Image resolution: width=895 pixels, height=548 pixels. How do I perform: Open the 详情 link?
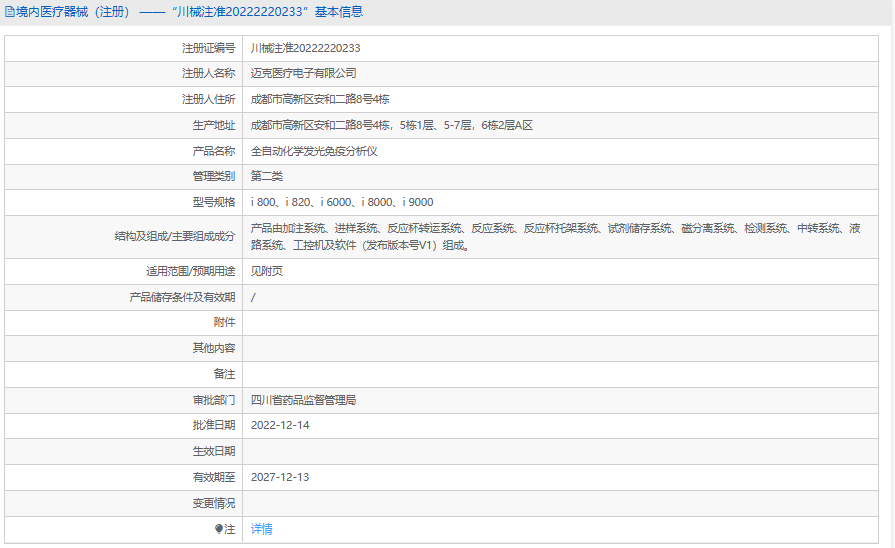click(x=261, y=529)
